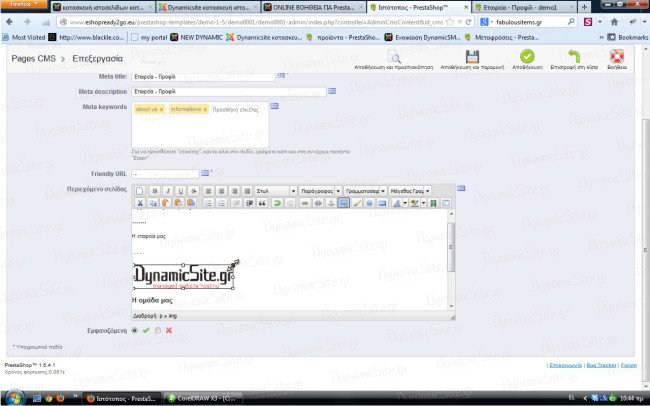Open the Bug Tracker footer link

[x=601, y=365]
